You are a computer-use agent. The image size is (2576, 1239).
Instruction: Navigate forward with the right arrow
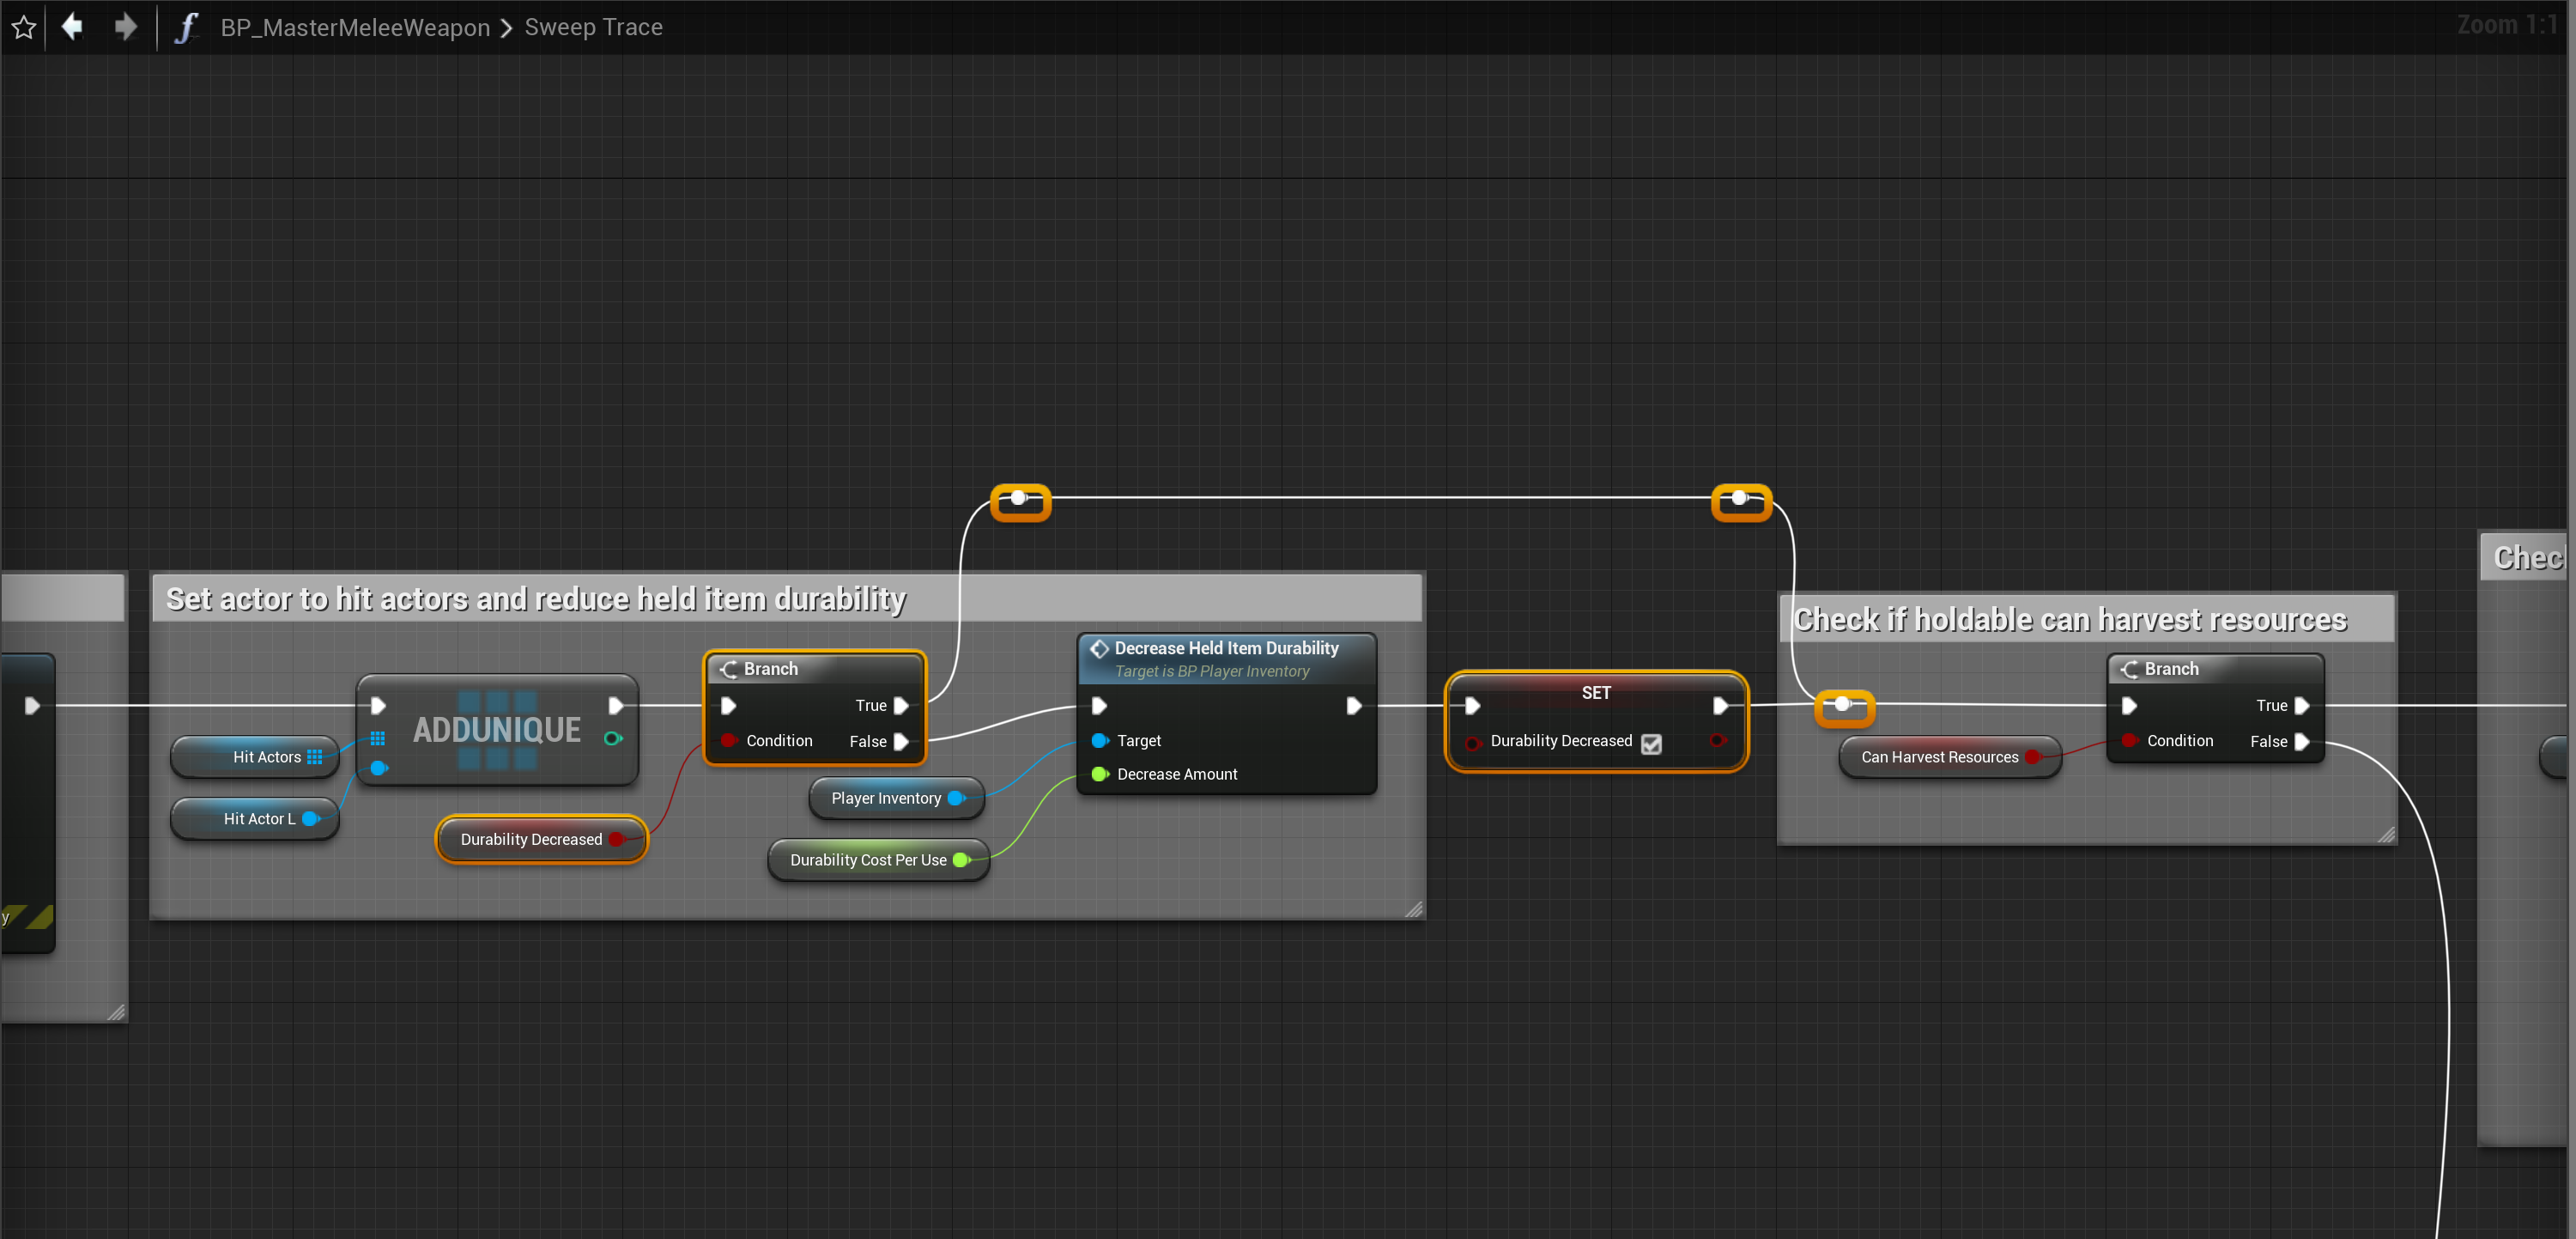125,27
